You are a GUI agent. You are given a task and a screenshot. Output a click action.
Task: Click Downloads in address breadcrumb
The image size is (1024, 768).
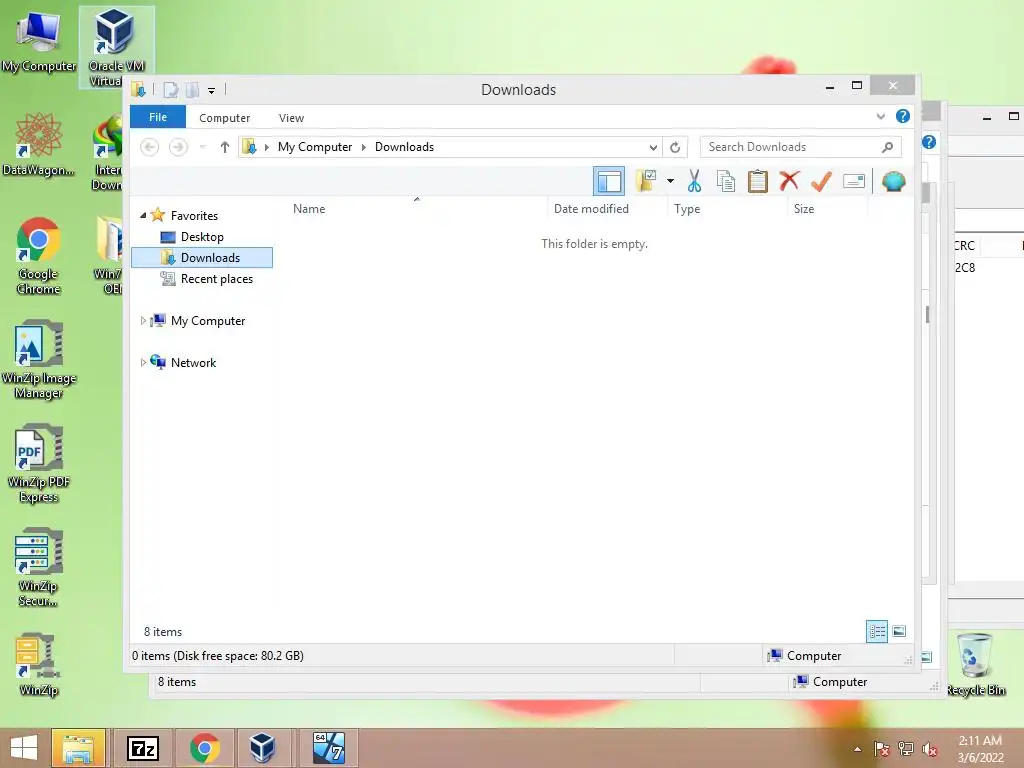pos(404,147)
